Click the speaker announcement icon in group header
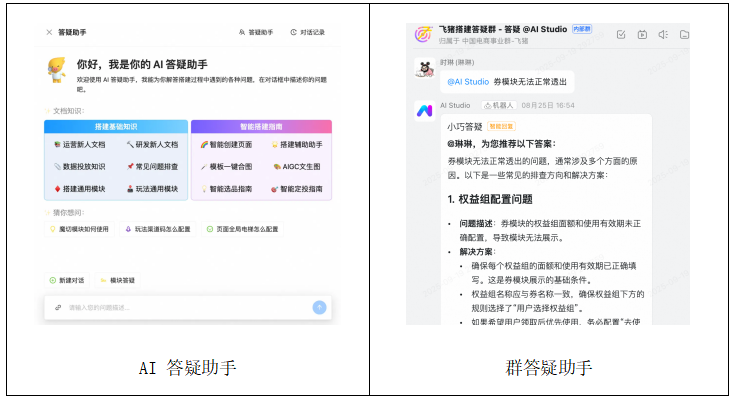This screenshot has height=404, width=736. click(x=663, y=34)
